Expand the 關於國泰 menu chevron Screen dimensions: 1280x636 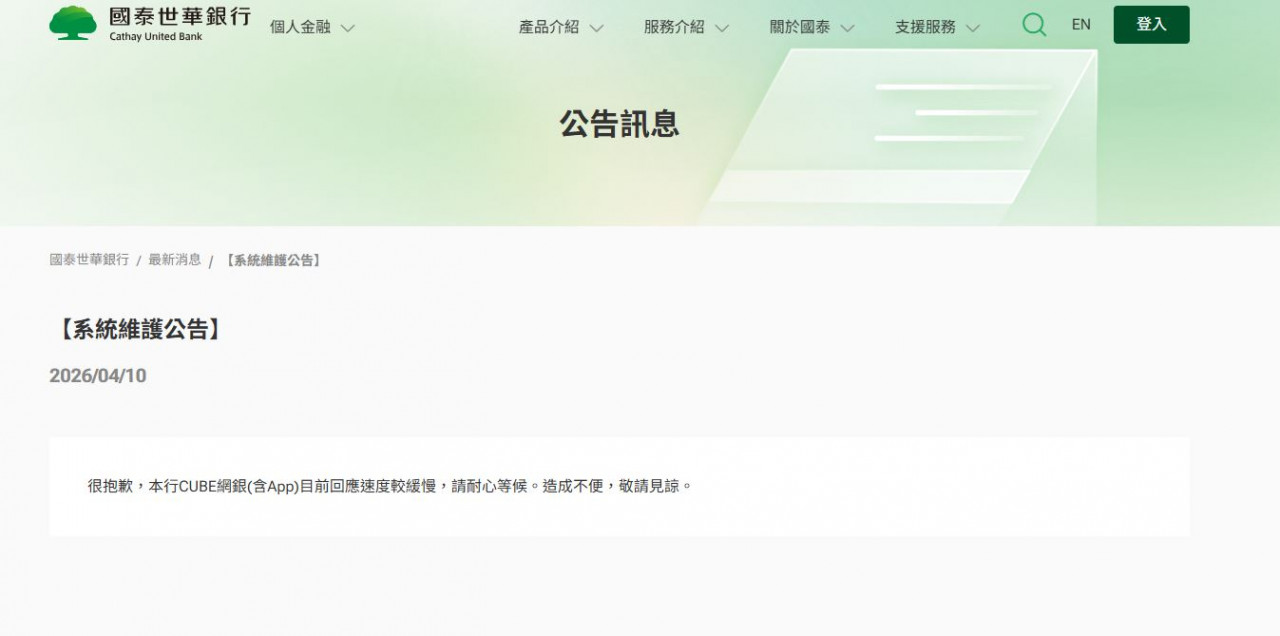pyautogui.click(x=847, y=29)
